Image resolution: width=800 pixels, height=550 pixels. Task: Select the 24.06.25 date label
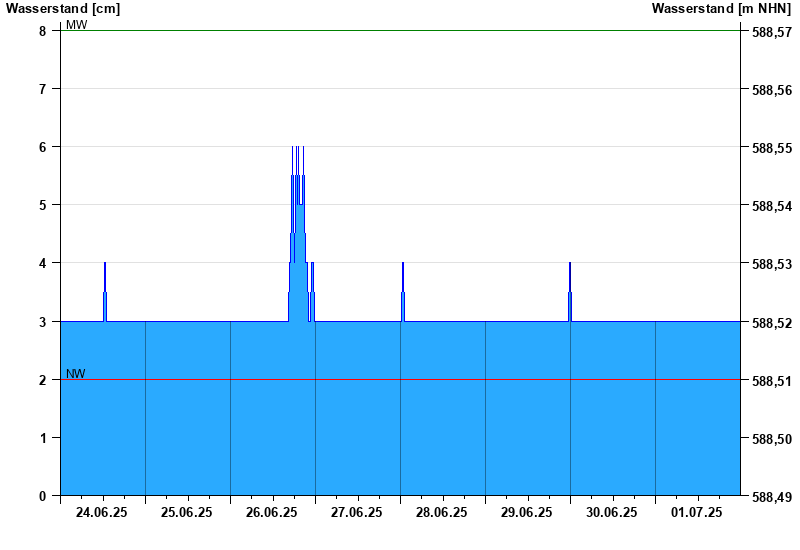tap(102, 513)
